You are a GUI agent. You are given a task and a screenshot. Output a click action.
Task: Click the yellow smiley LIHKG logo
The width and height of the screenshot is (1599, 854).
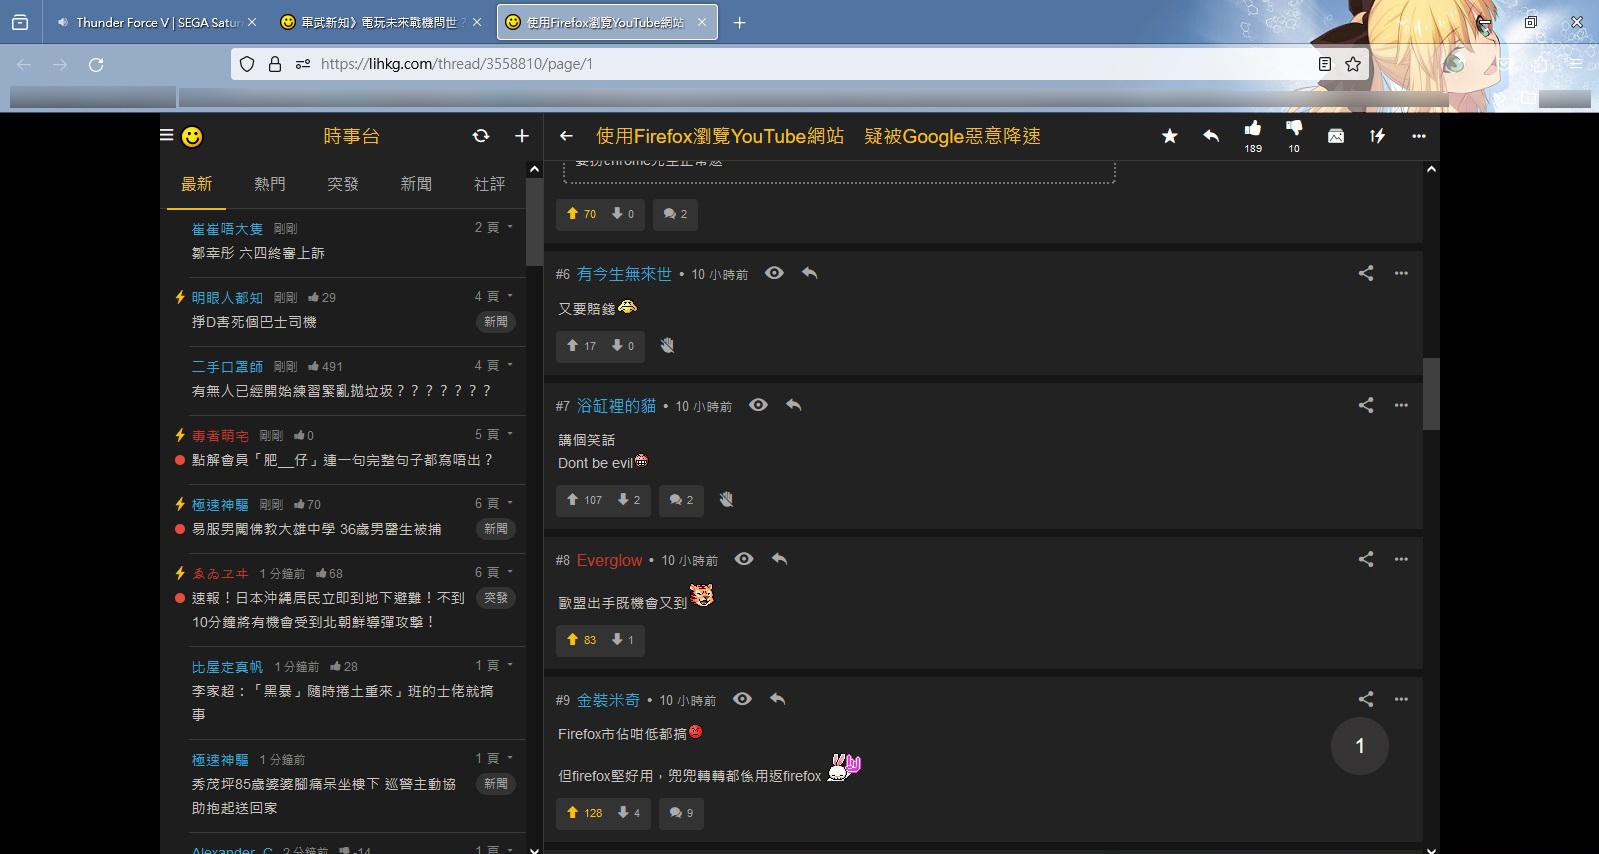(x=192, y=136)
